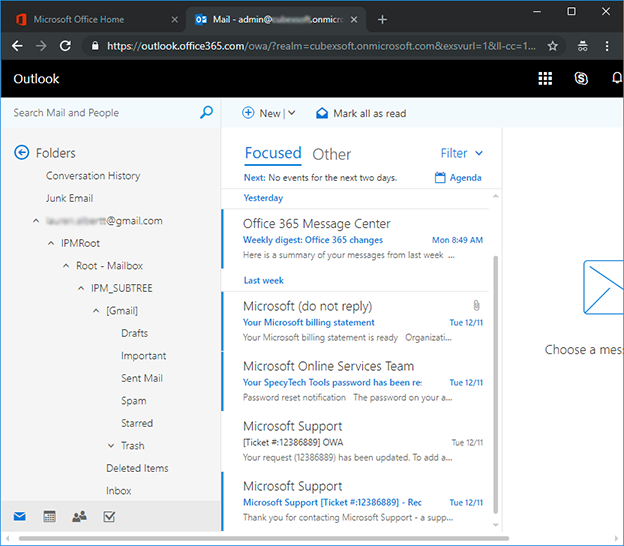Switch to the Mail module icon

[20, 517]
